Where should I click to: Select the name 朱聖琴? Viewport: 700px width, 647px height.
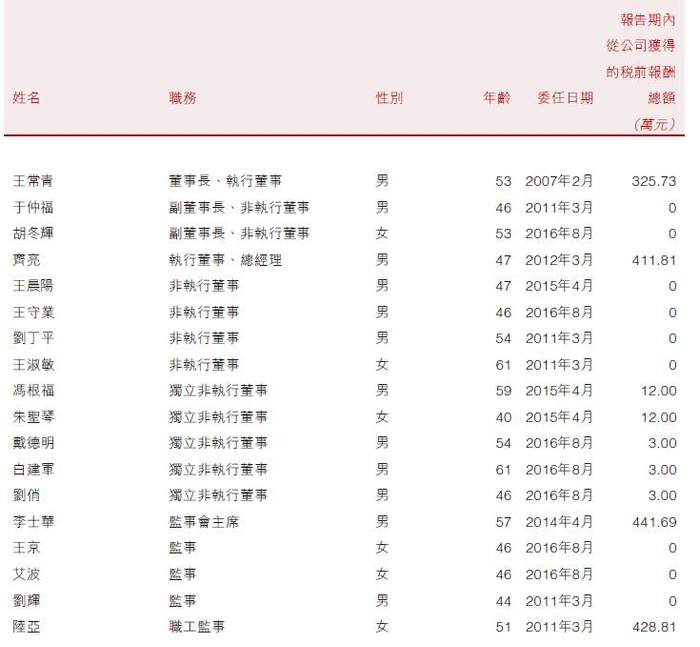click(33, 417)
